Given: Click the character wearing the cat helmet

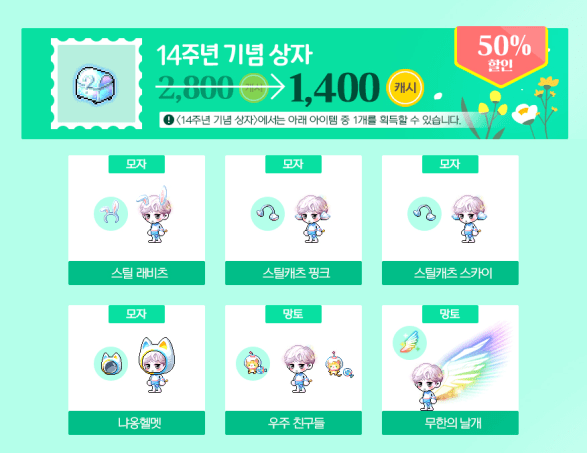Looking at the screenshot, I should 156,364.
